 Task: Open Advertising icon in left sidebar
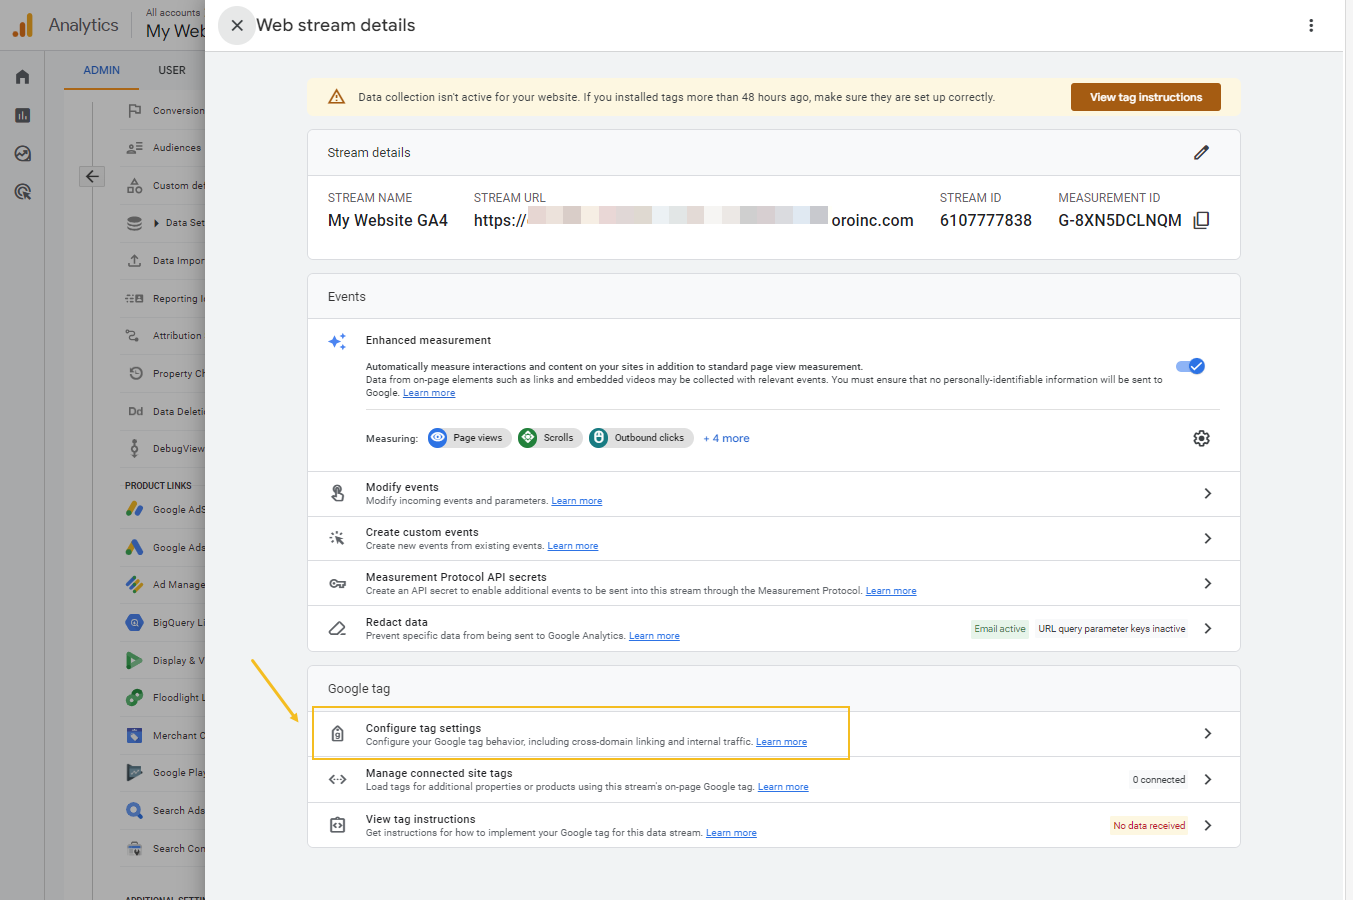click(22, 192)
